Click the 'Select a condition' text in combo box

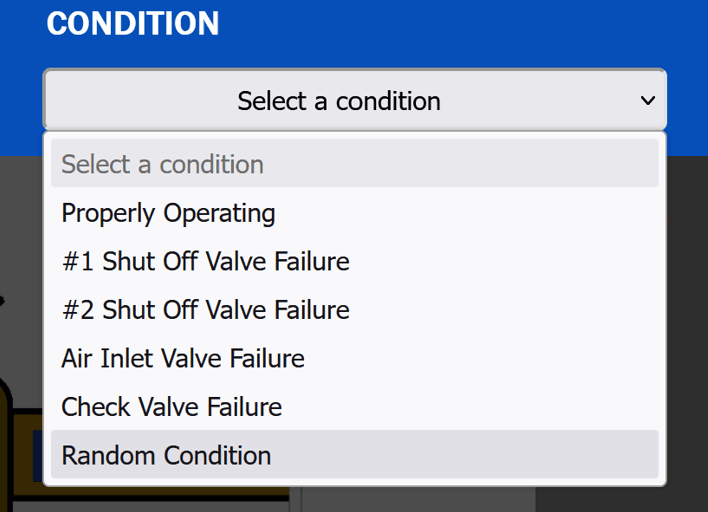point(338,101)
